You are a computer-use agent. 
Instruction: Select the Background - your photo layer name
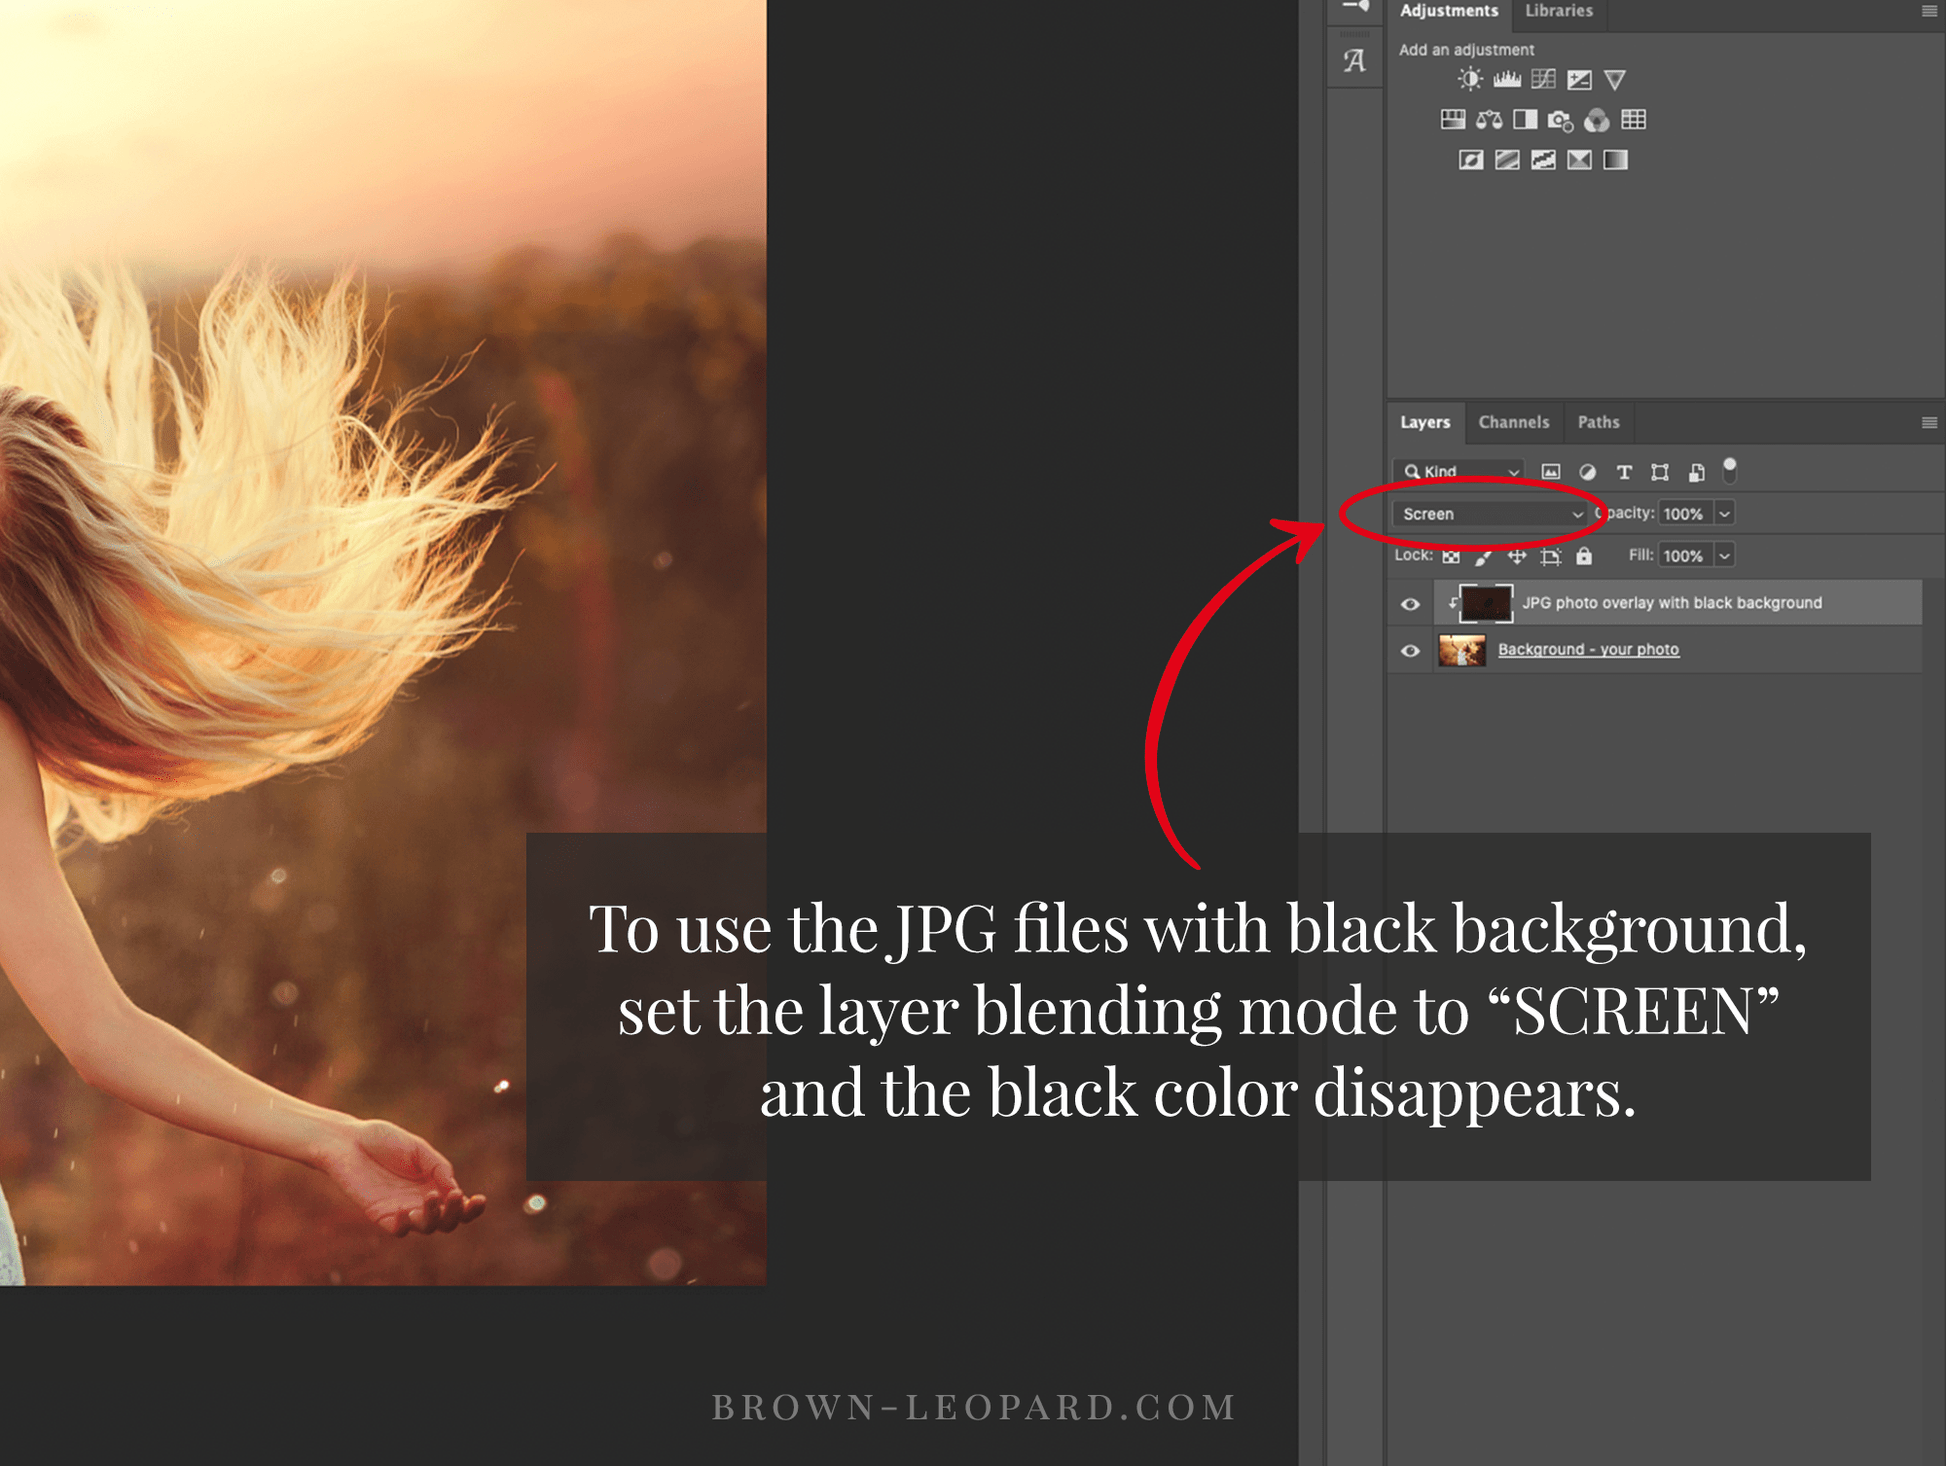[x=1588, y=650]
